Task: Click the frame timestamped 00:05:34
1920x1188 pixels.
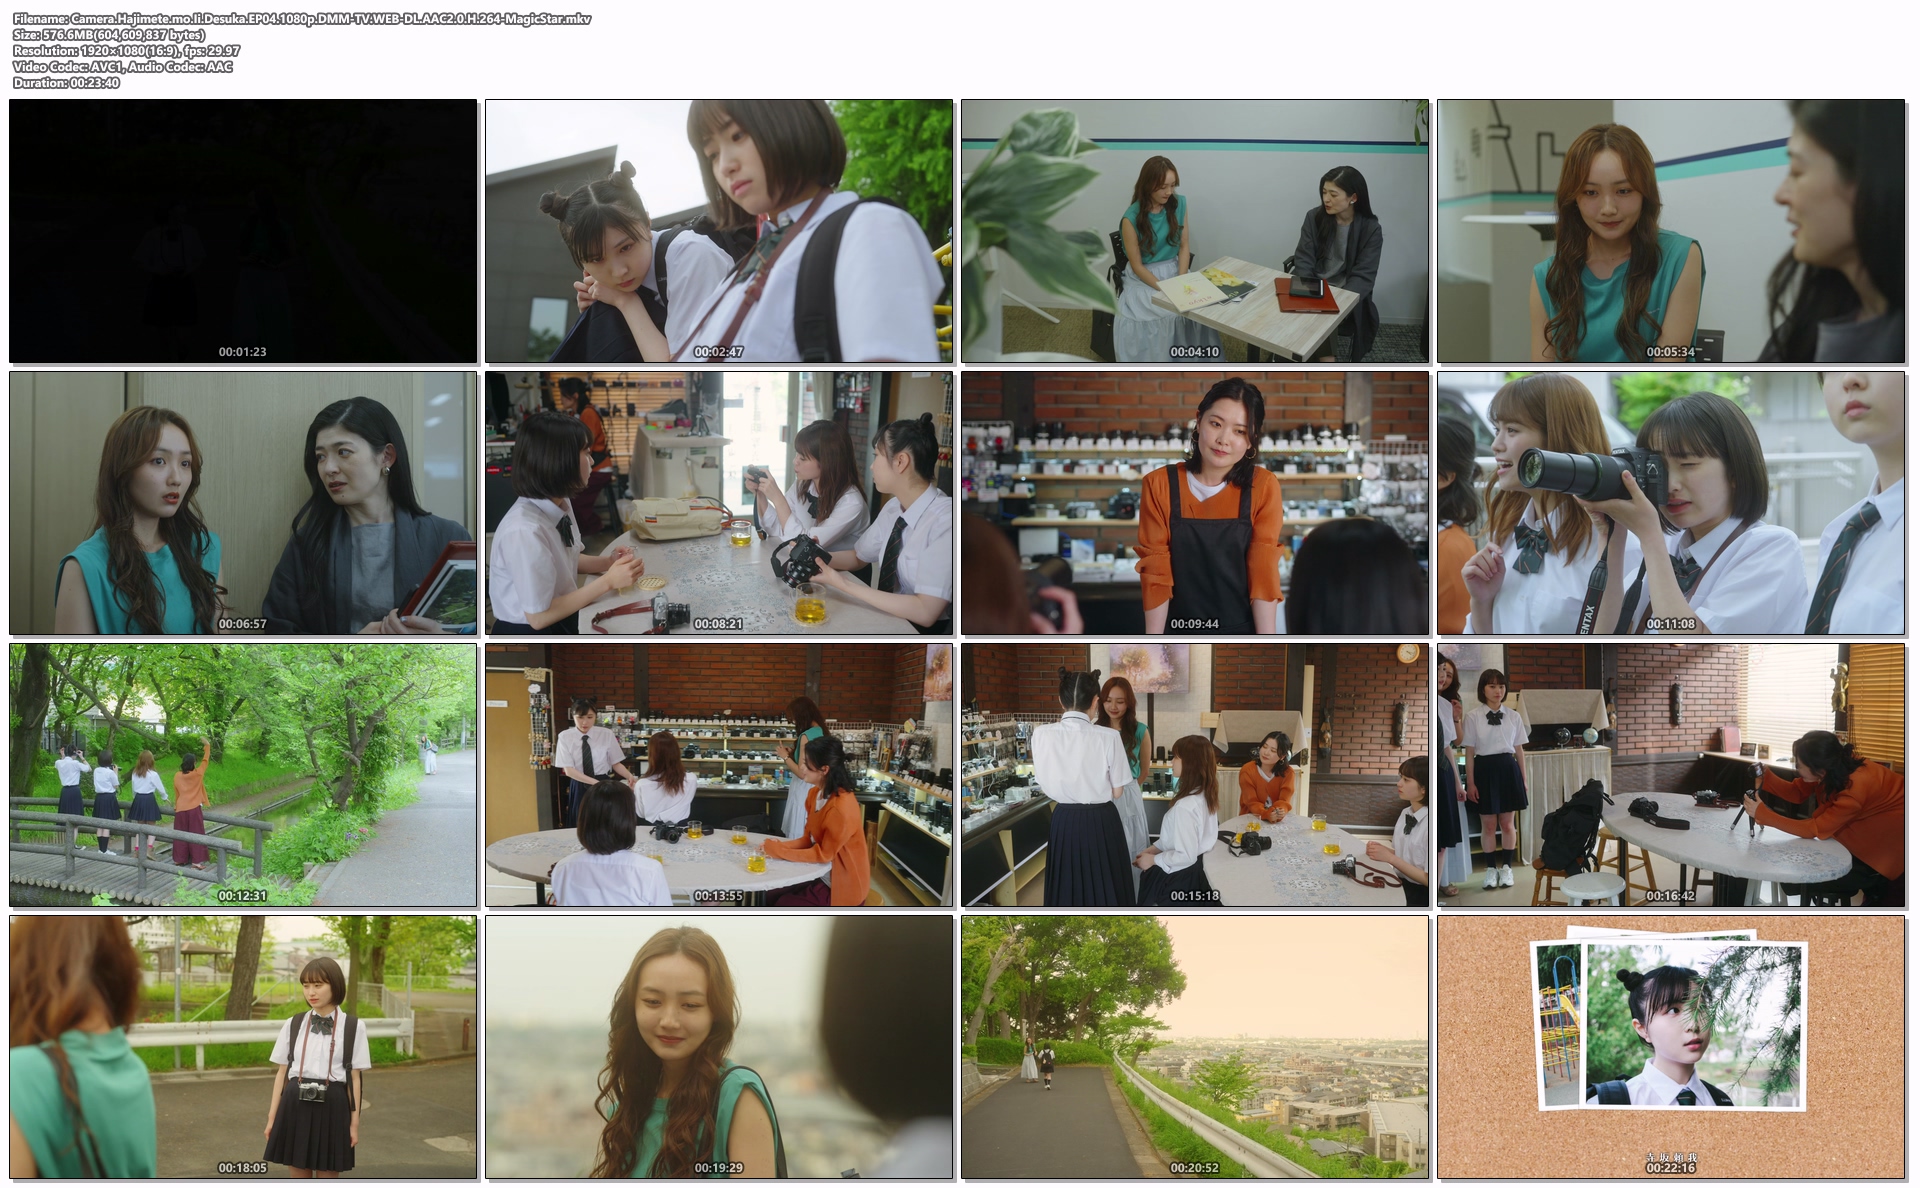Action: tap(1671, 231)
